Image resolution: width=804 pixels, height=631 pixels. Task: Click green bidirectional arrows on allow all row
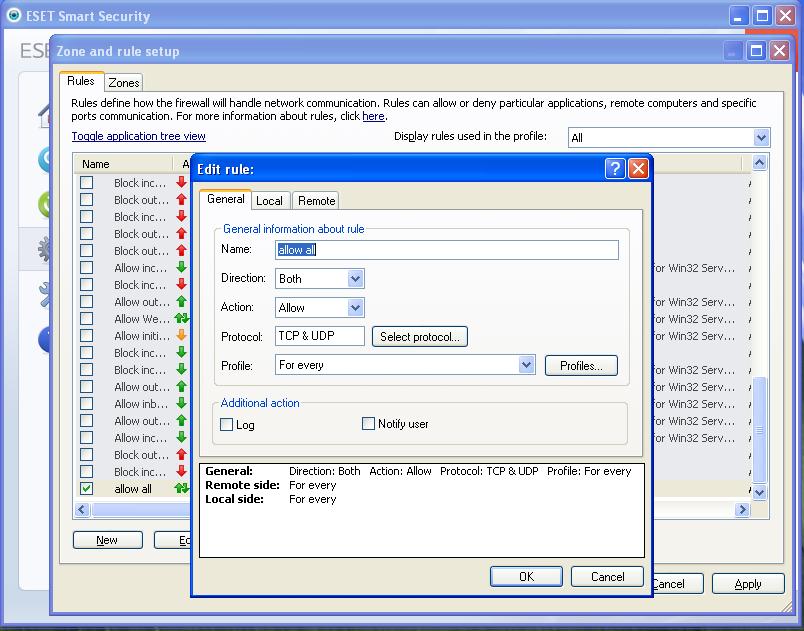tap(182, 488)
